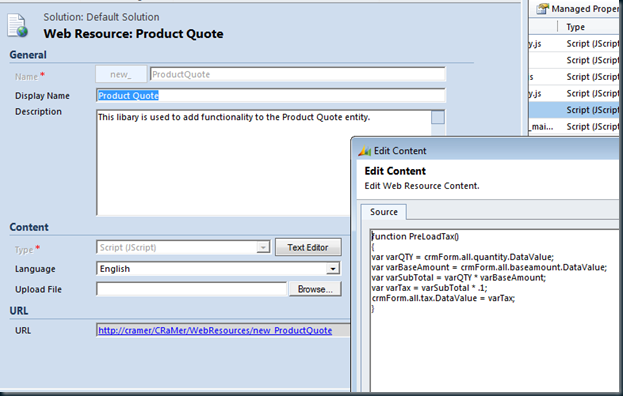
Task: Select the _mai... Script row in list
Action: pos(574,127)
